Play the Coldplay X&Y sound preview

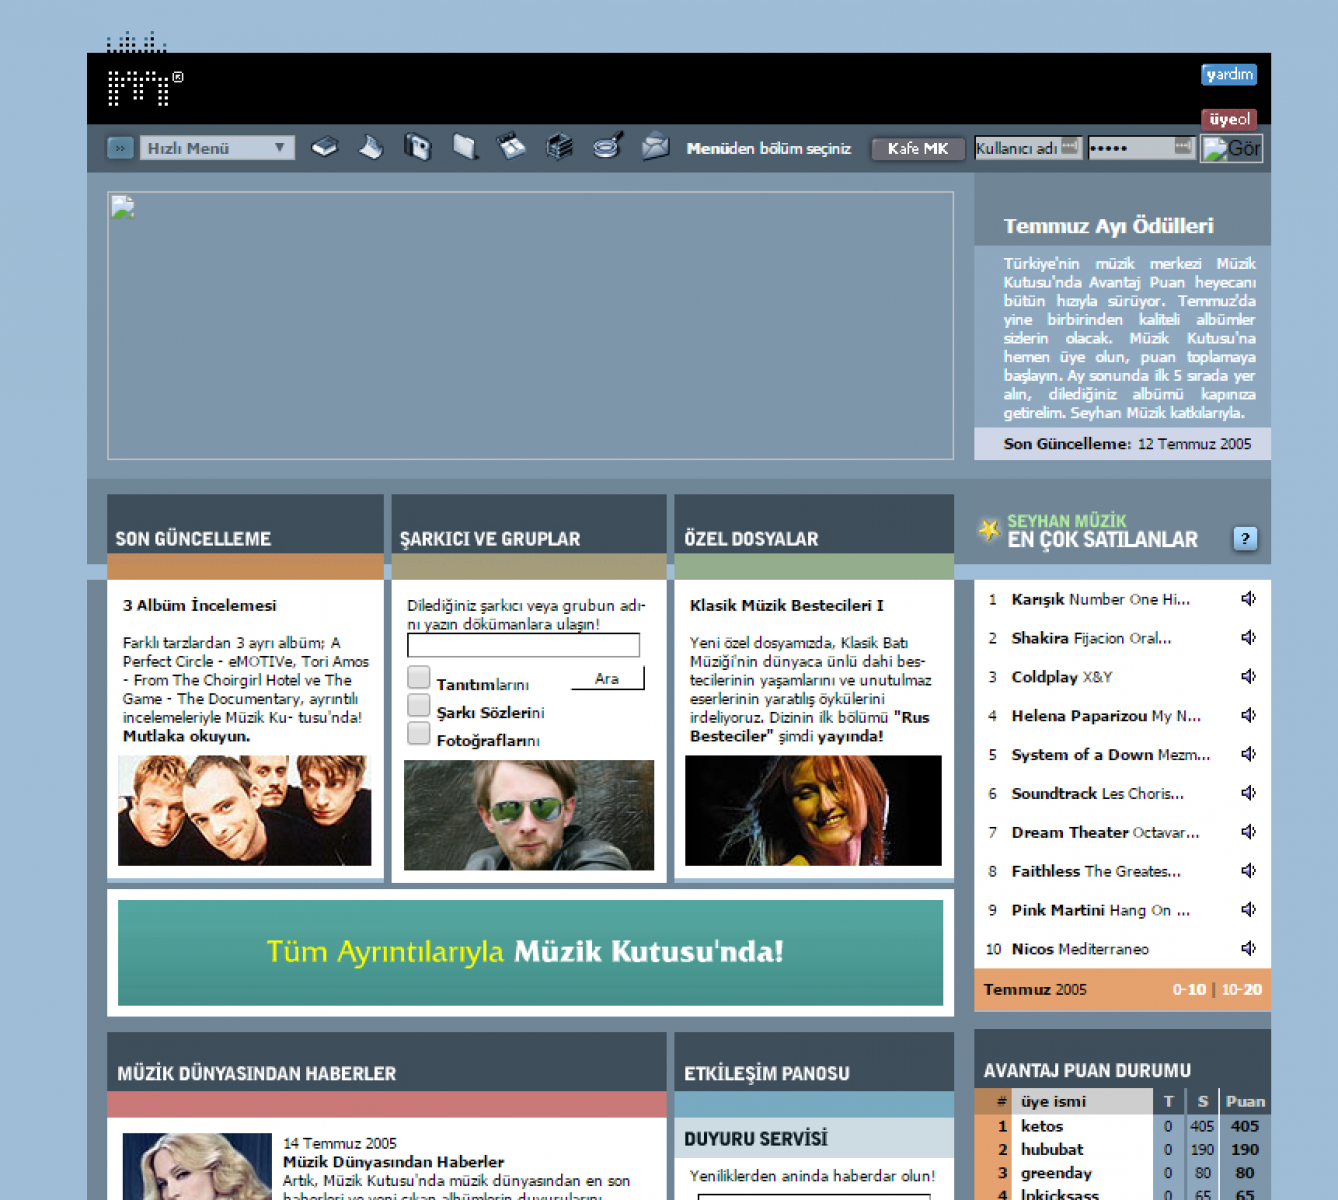[x=1248, y=677]
